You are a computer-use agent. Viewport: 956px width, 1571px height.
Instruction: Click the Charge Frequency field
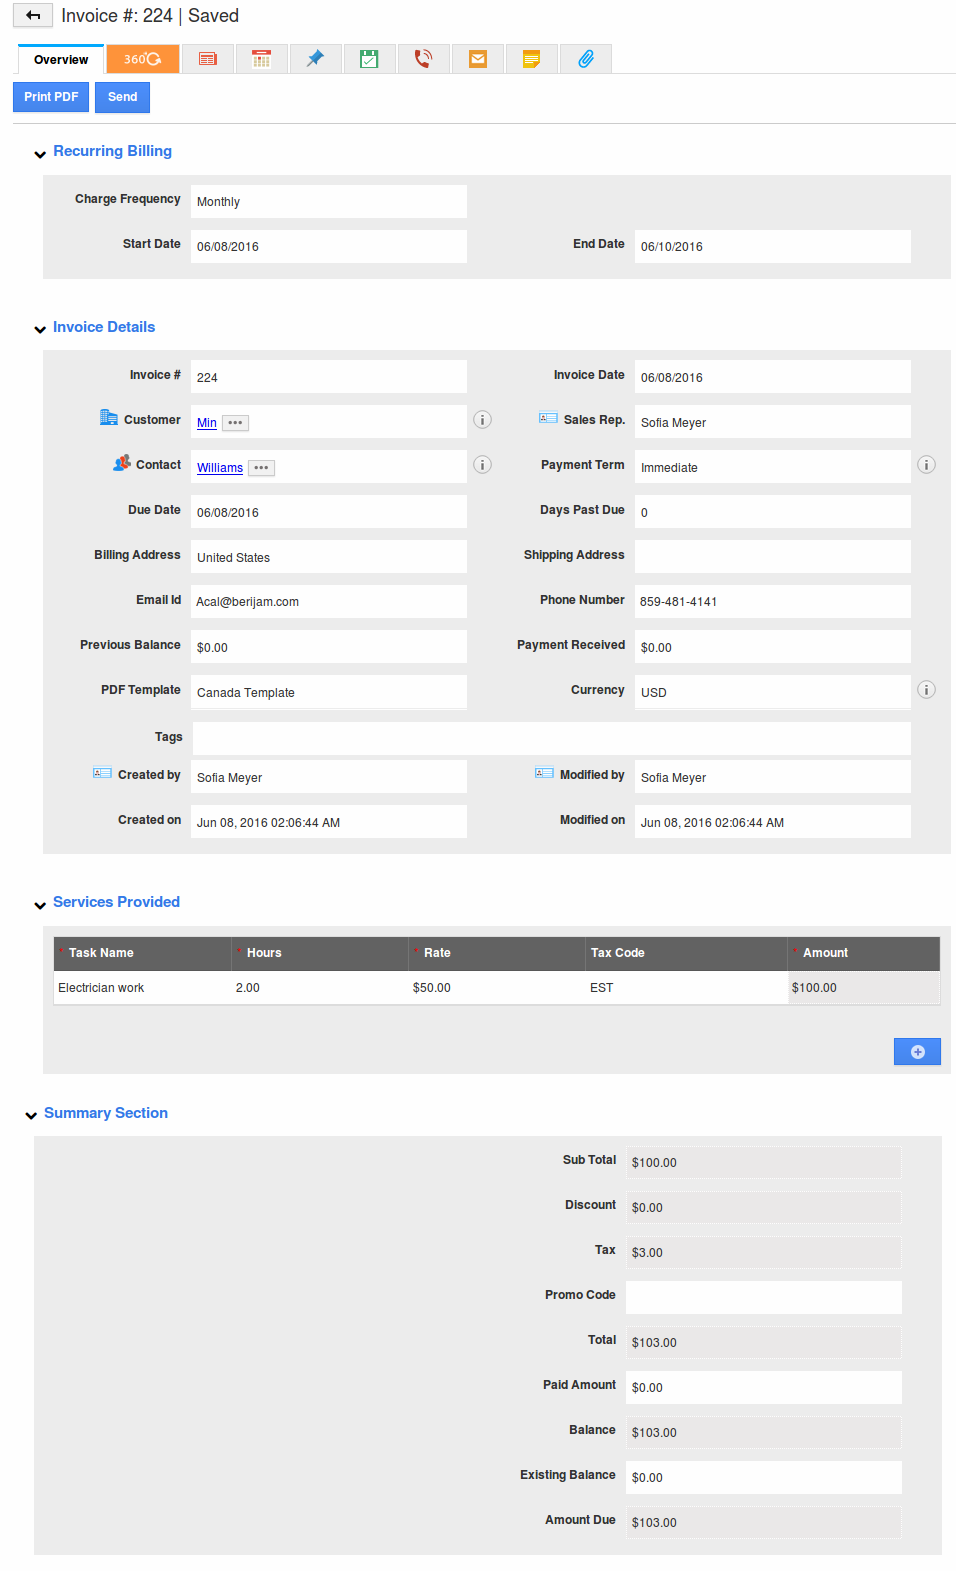point(329,201)
